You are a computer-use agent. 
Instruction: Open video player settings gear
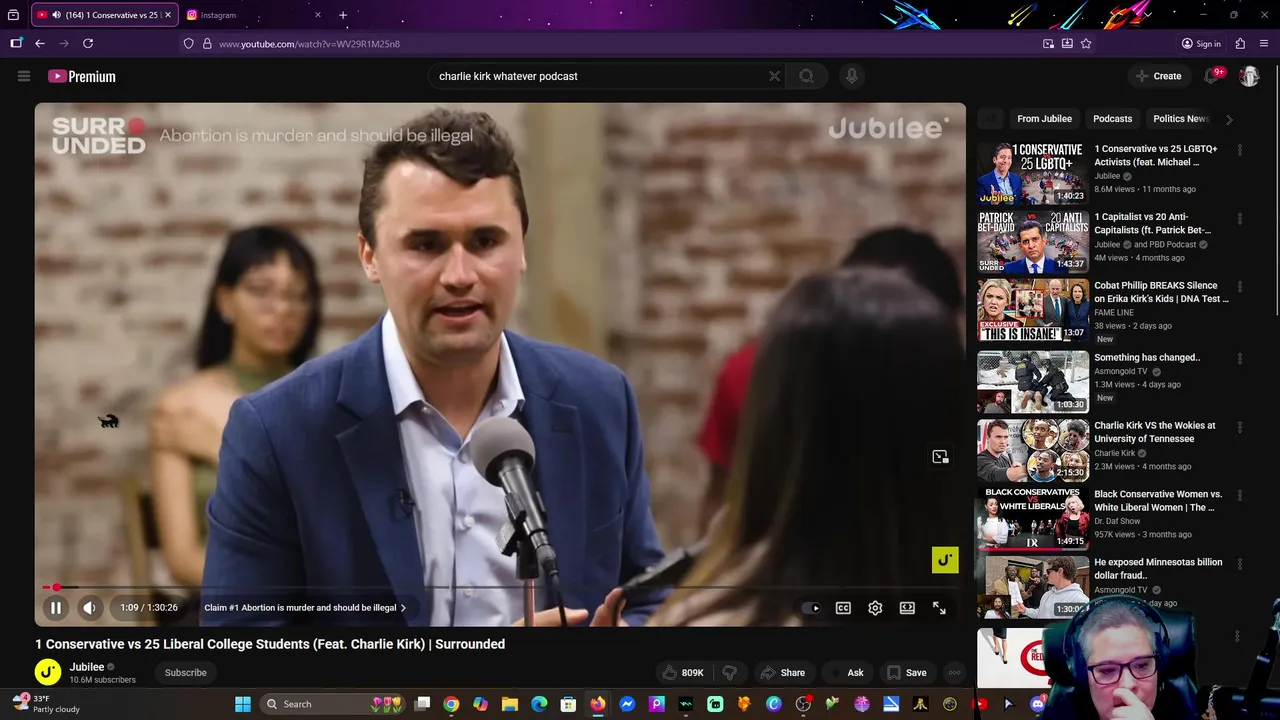pos(875,608)
